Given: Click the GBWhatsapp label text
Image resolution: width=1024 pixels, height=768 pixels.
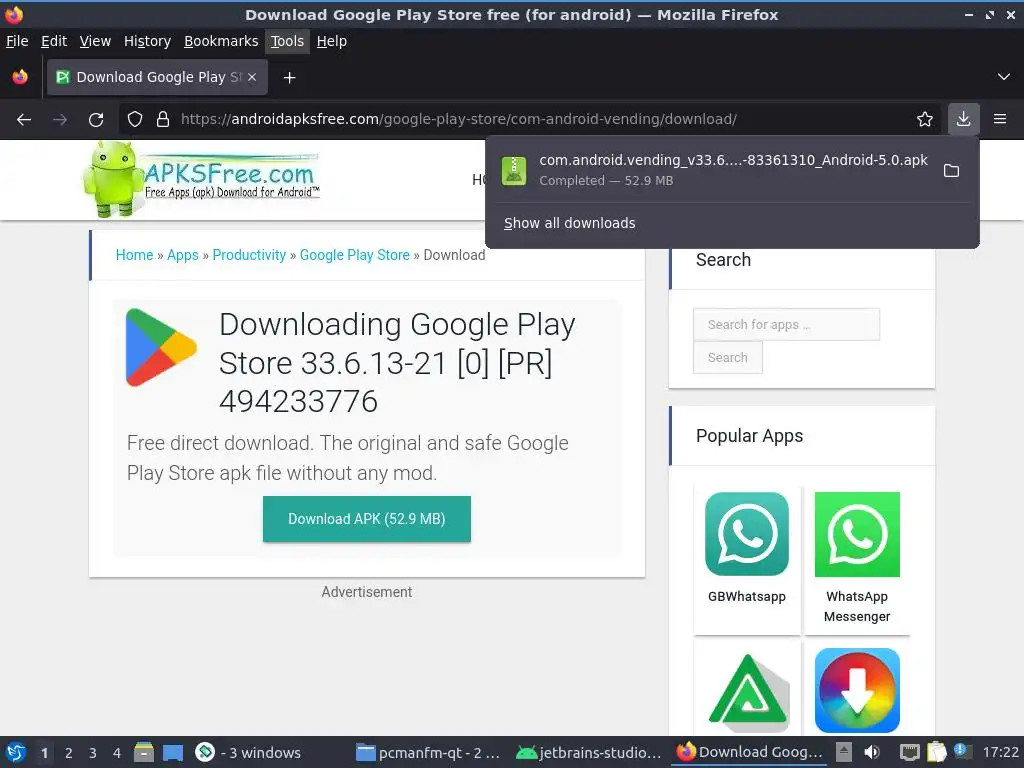Looking at the screenshot, I should [747, 596].
